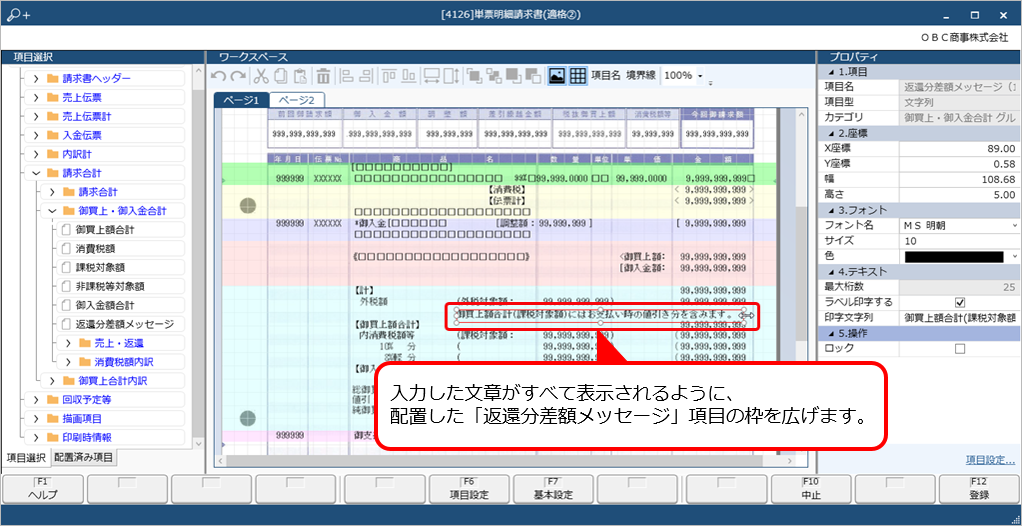This screenshot has height=526, width=1022.
Task: Select the align top edges icon
Action: (x=389, y=76)
